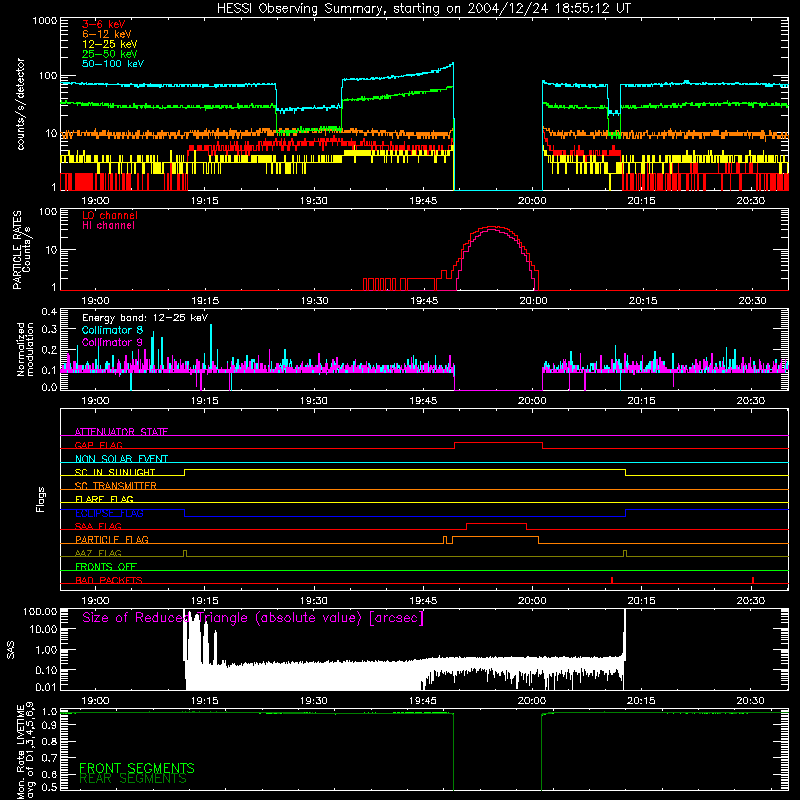800x800 pixels.
Task: Select the 50-100 keV legend entry
Action: (x=113, y=64)
